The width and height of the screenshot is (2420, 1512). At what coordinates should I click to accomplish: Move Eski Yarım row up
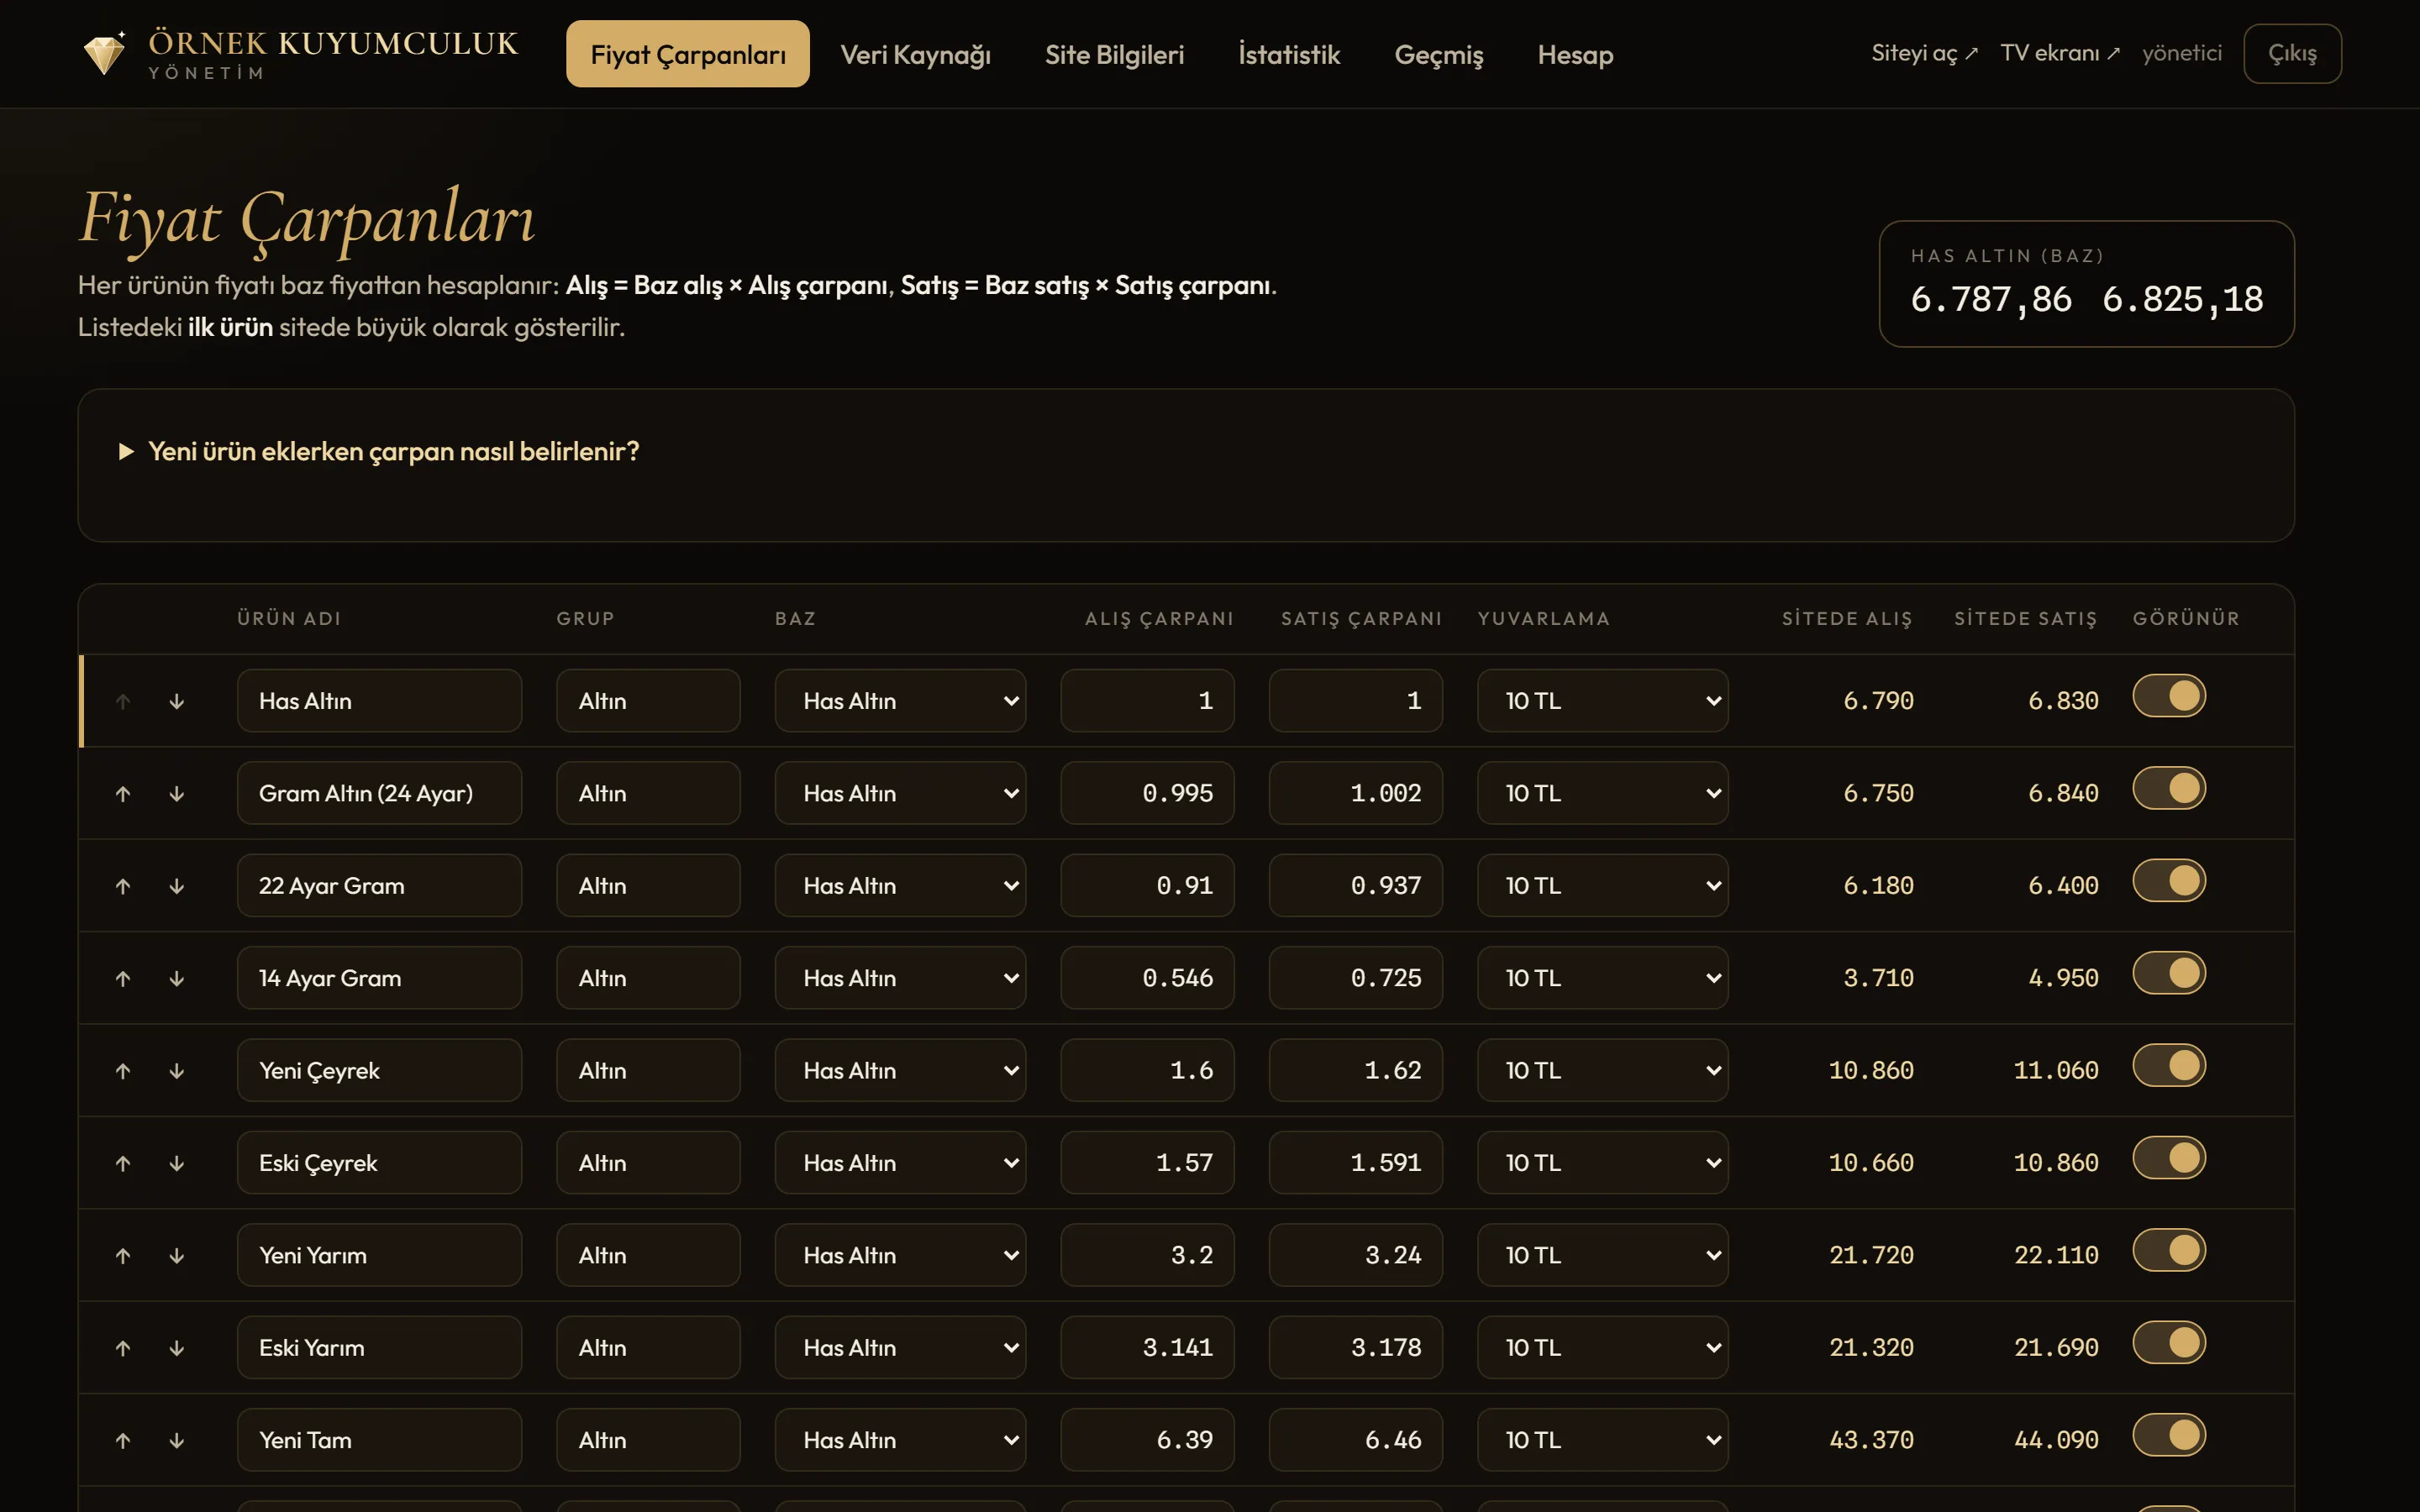tap(123, 1348)
